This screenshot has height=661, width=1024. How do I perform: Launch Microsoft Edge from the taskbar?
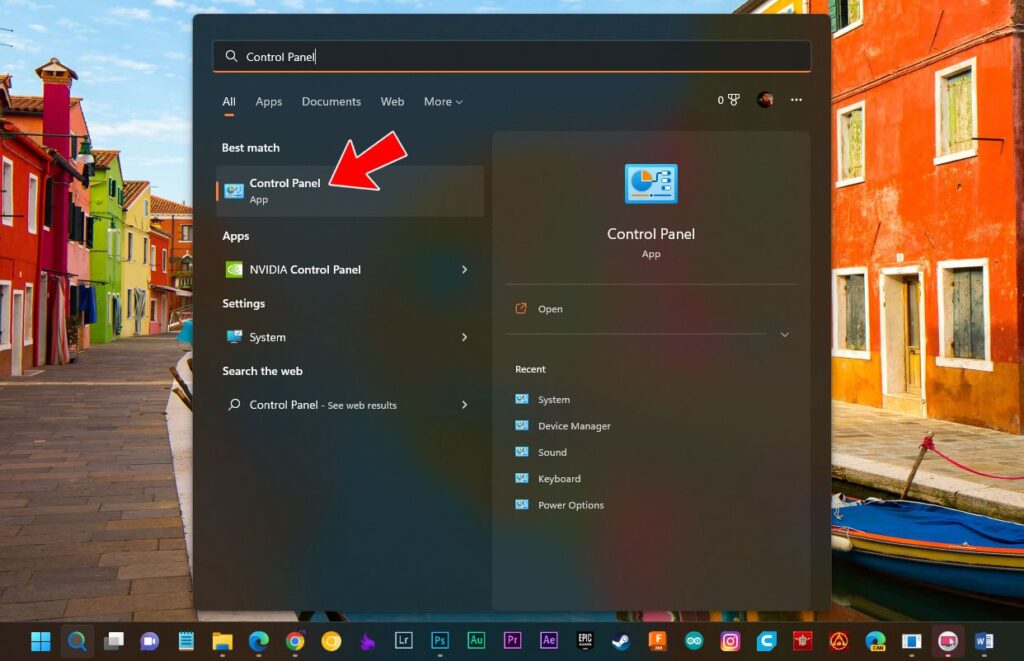259,641
